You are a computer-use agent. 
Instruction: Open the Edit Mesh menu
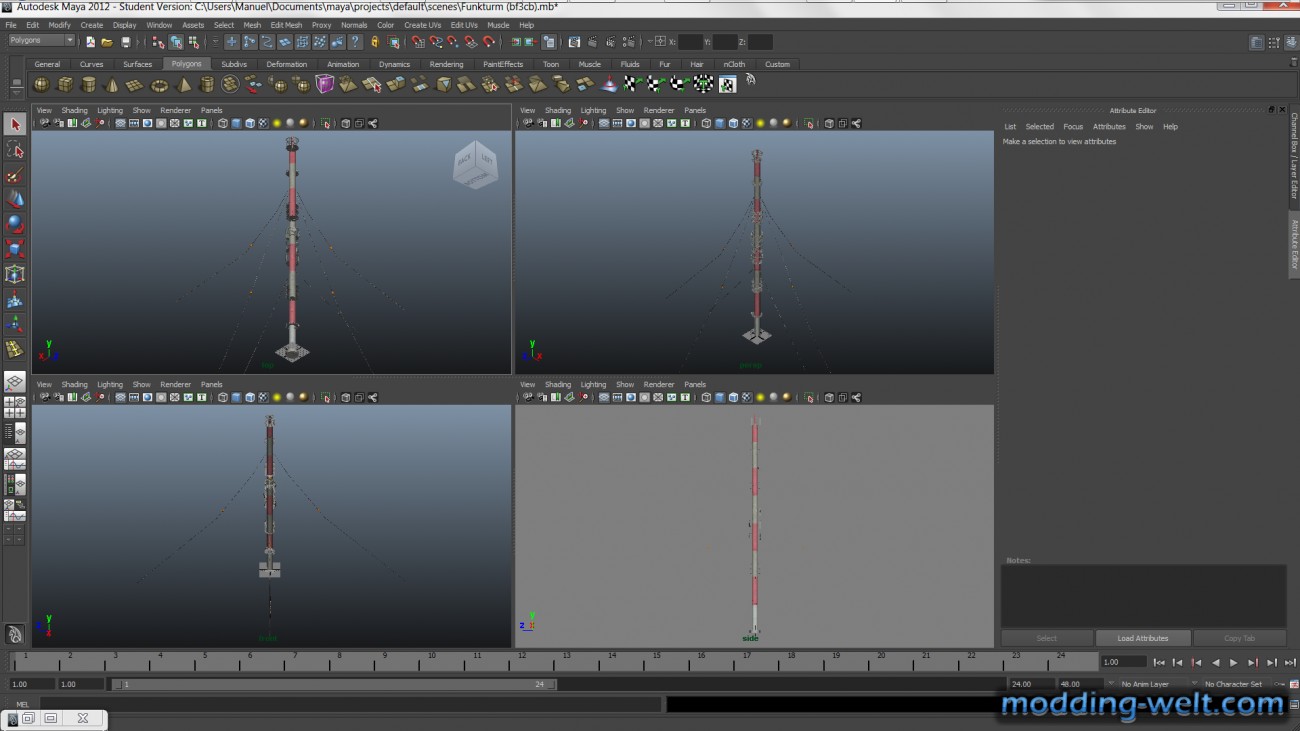click(x=286, y=25)
